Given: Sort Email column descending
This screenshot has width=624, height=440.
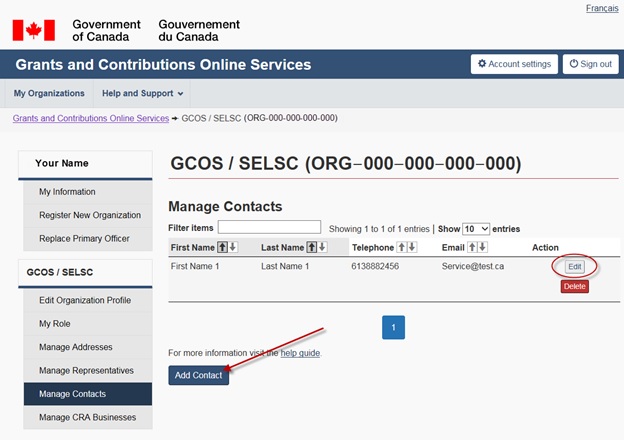Looking at the screenshot, I should (482, 247).
